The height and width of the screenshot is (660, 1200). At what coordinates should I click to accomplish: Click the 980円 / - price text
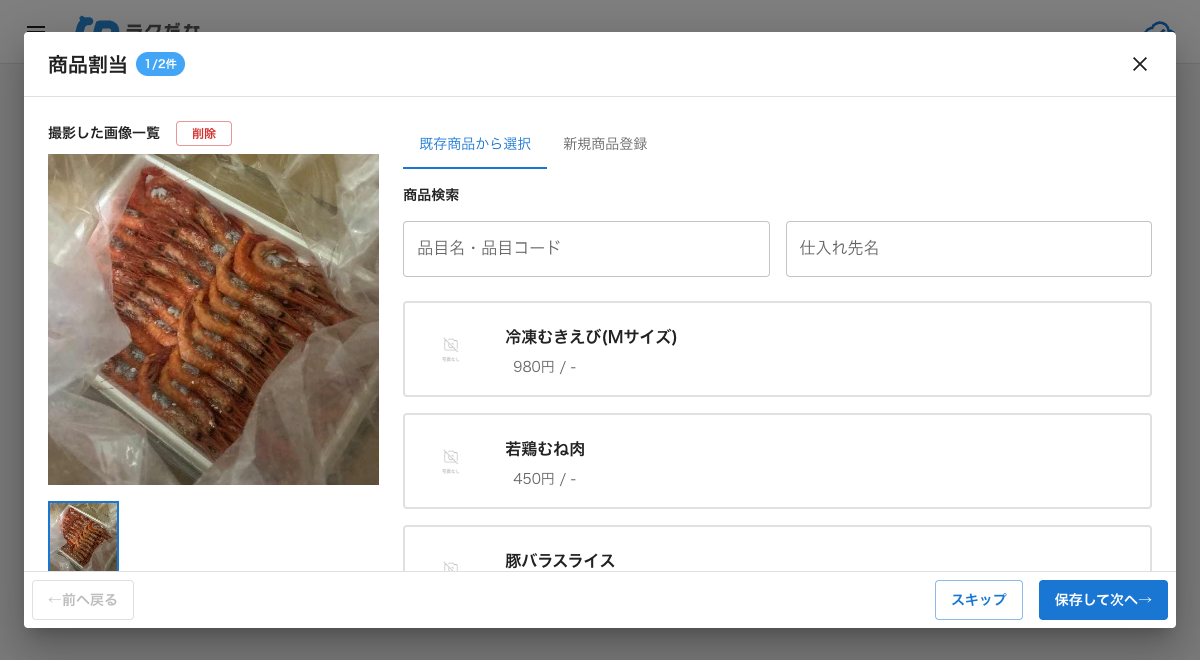[x=544, y=367]
